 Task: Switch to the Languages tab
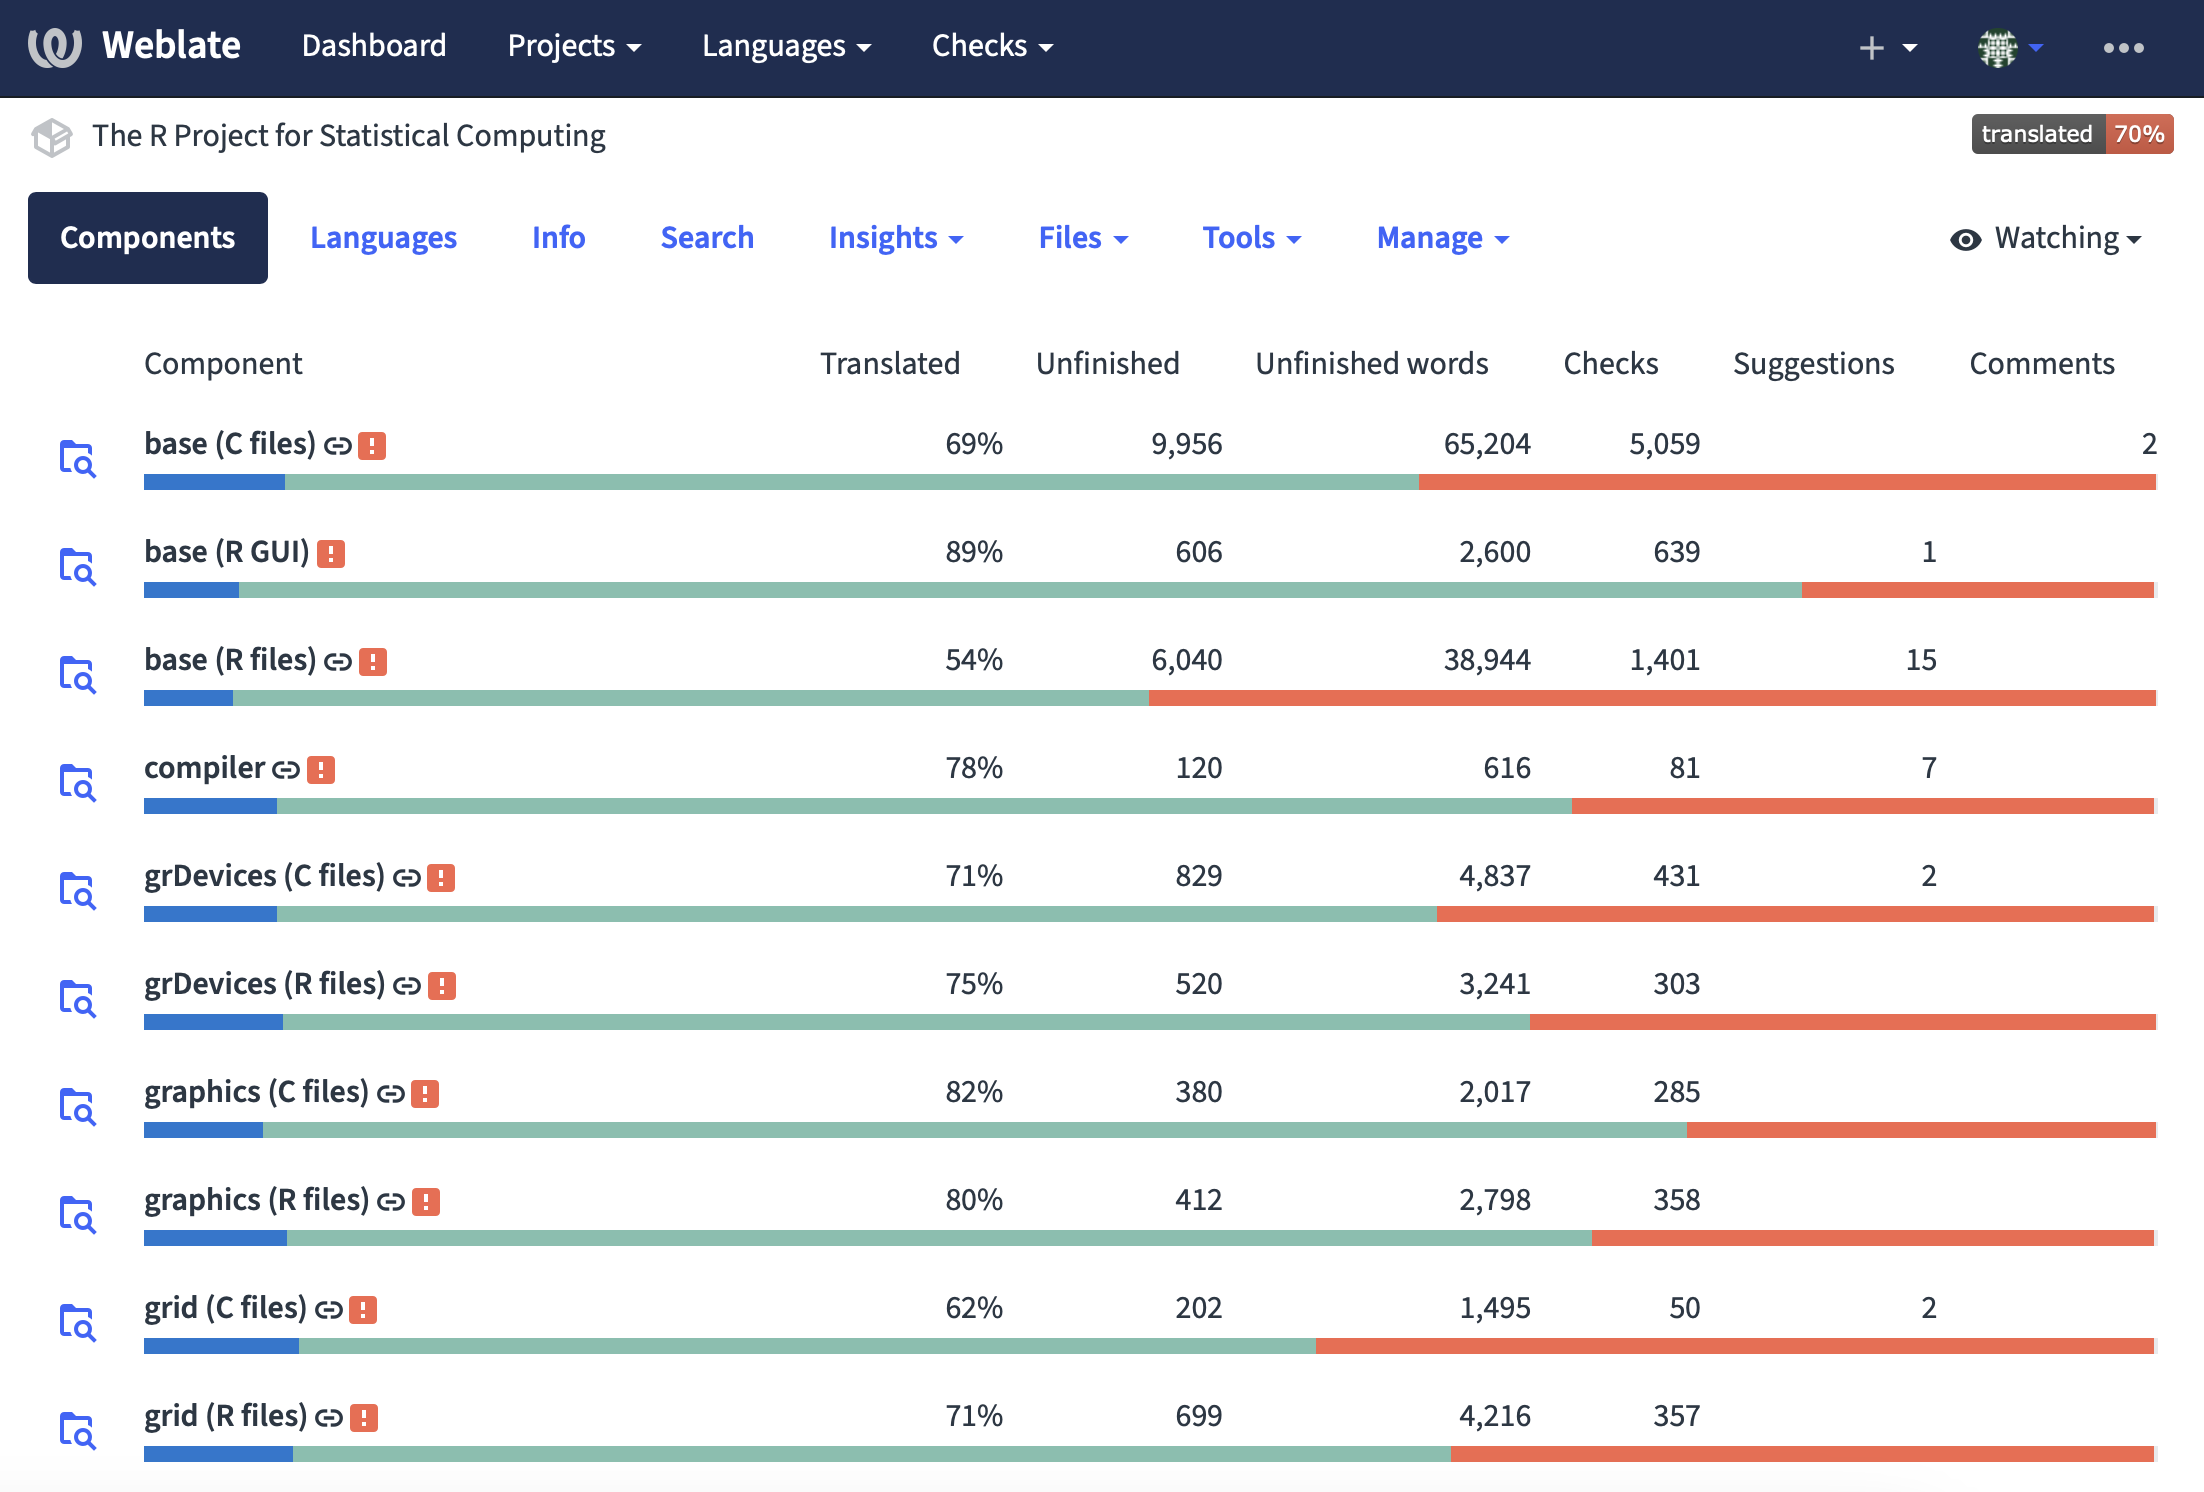(384, 238)
